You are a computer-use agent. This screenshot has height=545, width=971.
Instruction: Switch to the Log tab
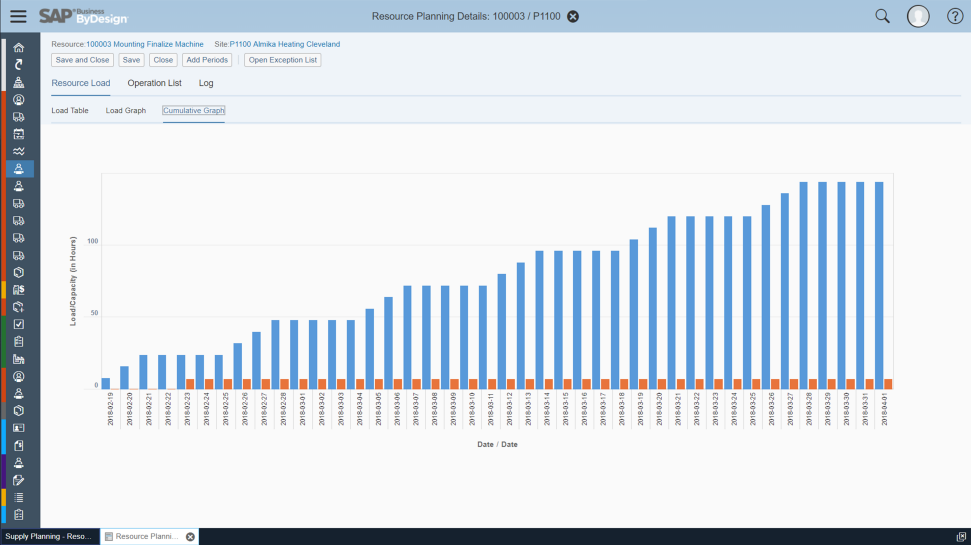[206, 83]
